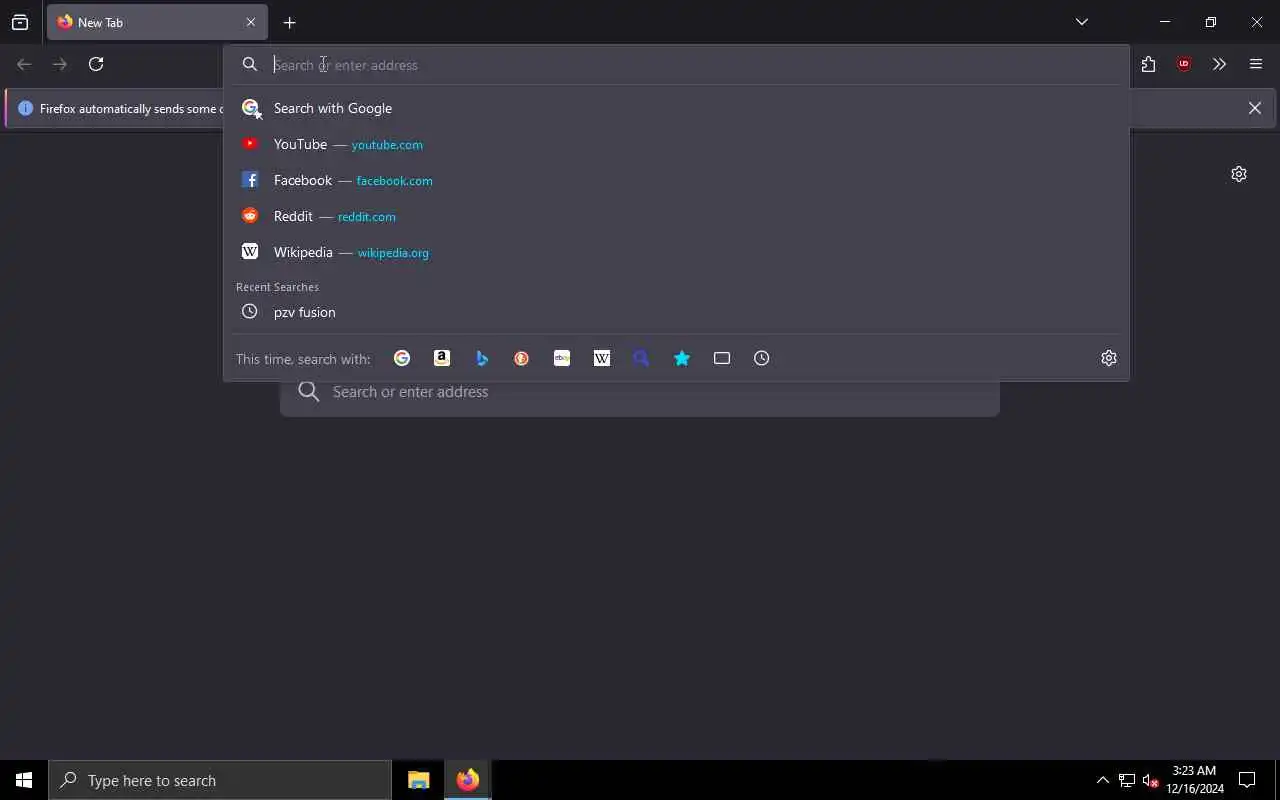The width and height of the screenshot is (1280, 800).
Task: Search this time with Google icon
Action: click(402, 358)
